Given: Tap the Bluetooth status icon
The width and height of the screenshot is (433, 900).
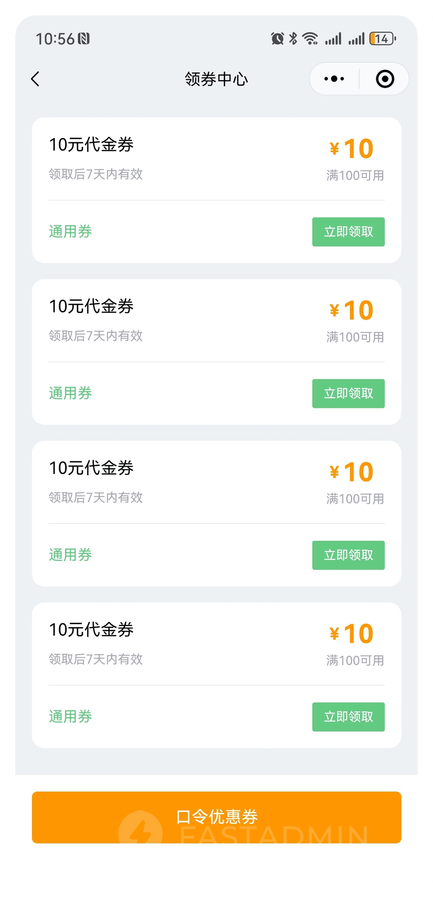Looking at the screenshot, I should point(293,38).
